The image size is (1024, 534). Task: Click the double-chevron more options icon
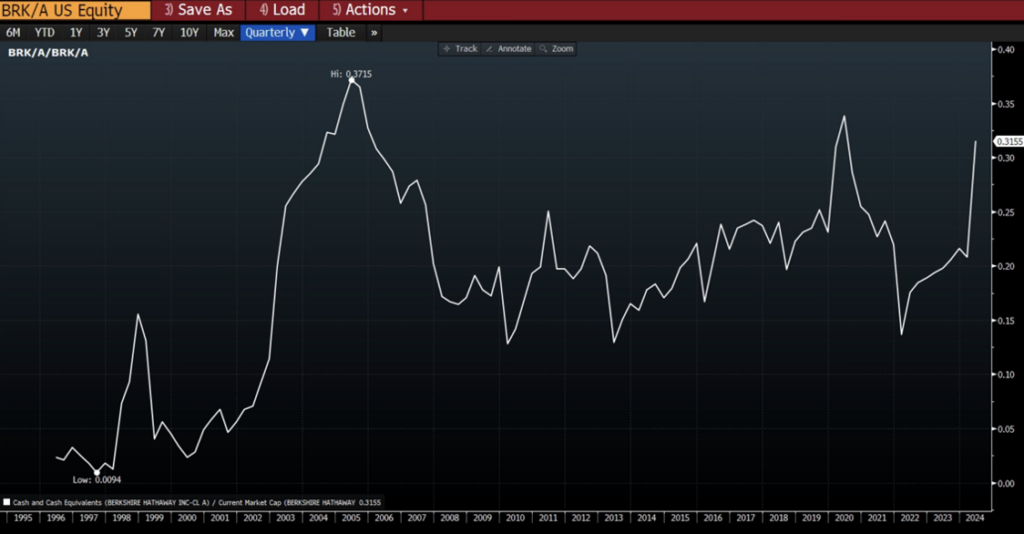pos(374,32)
